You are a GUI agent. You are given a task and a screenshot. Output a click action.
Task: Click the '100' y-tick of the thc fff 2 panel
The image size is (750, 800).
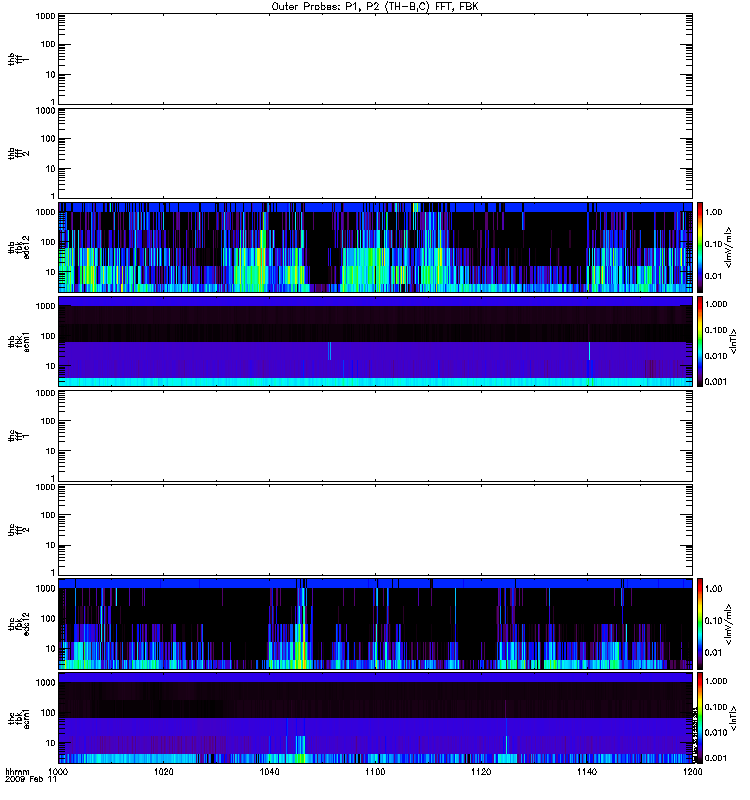click(48, 515)
